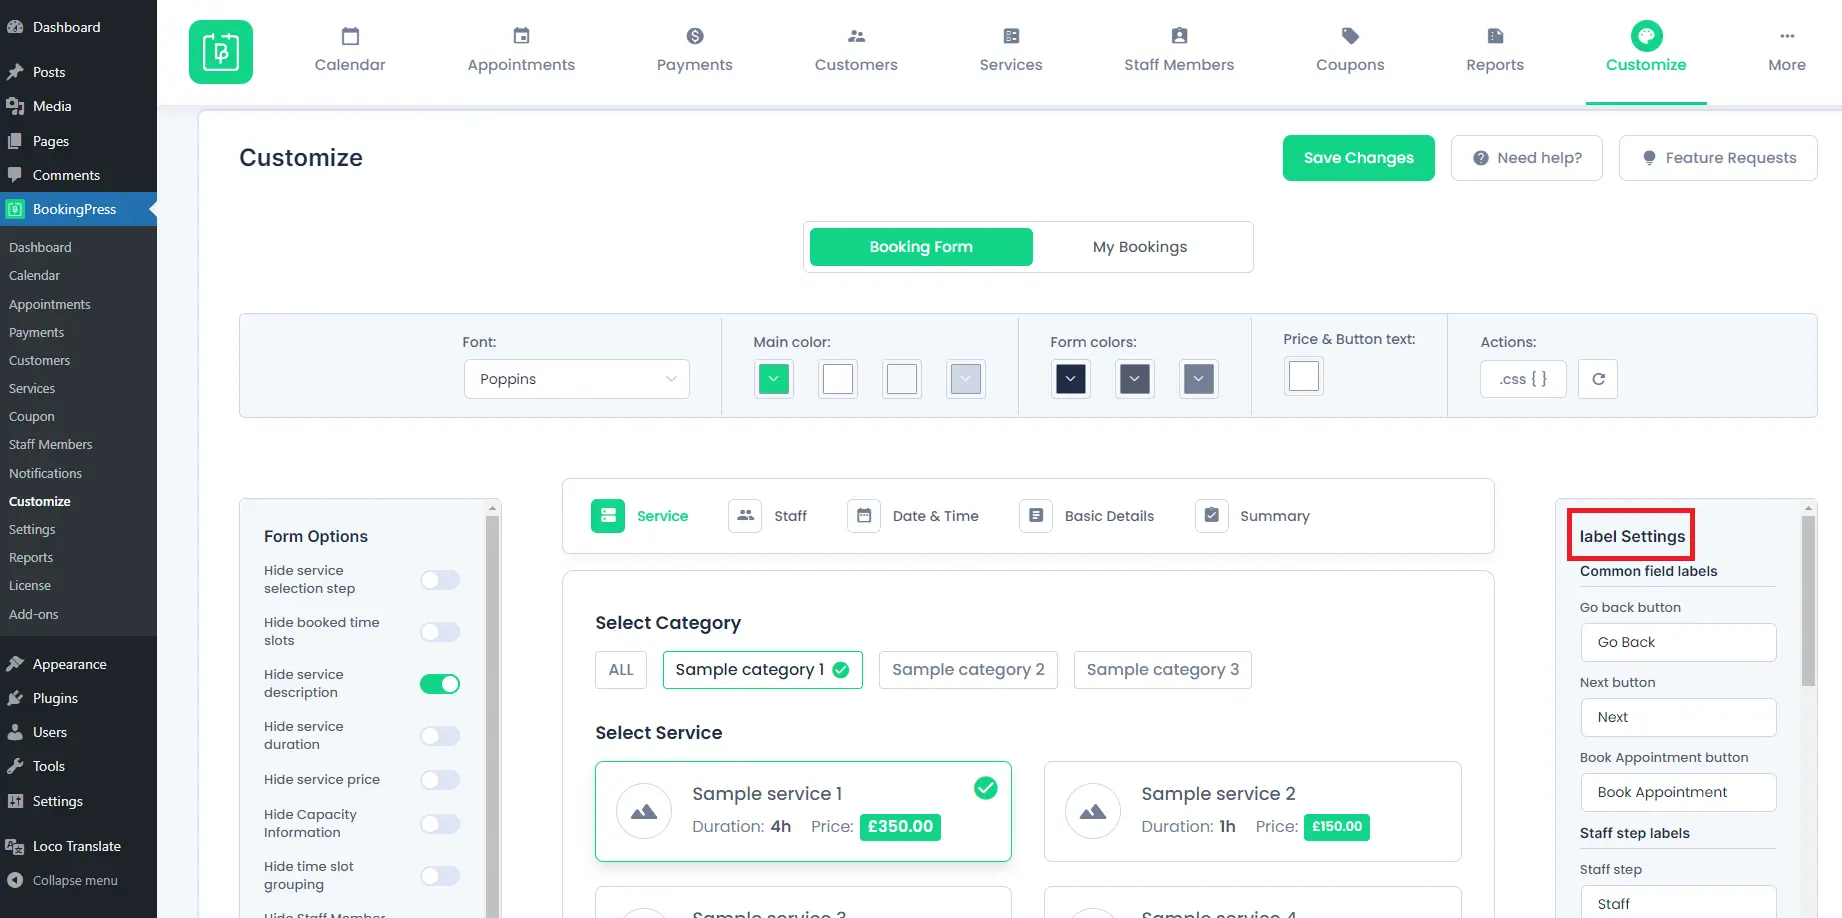Select the Service step icon
1842x918 pixels.
(x=608, y=516)
